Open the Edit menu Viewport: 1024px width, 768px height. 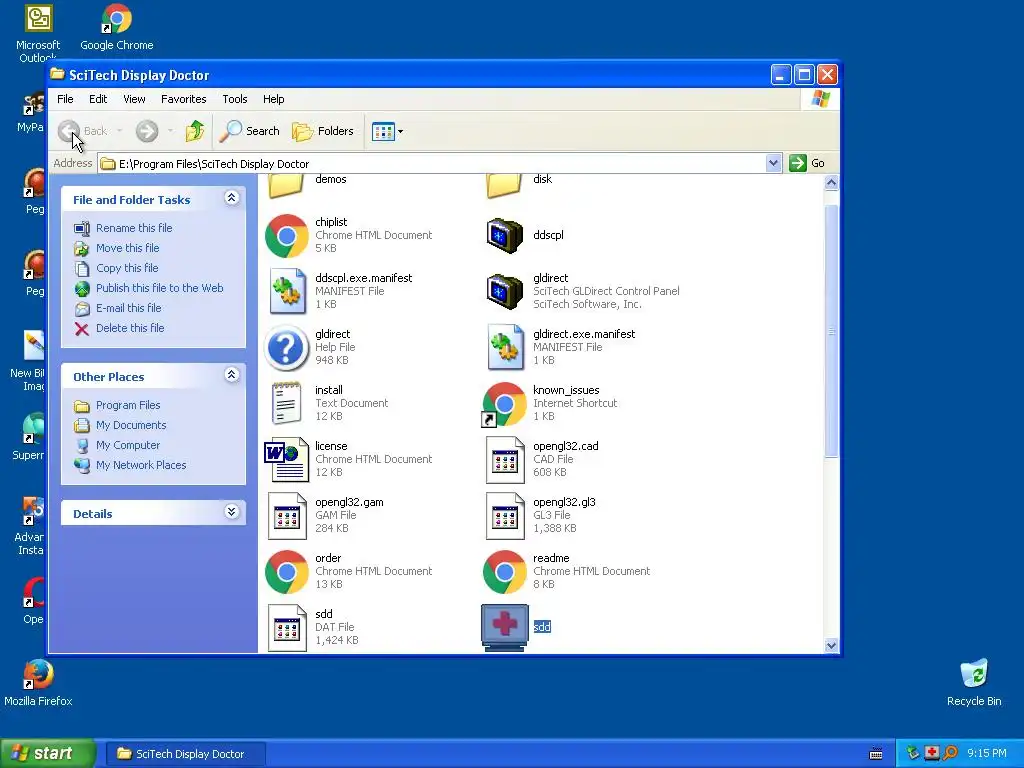(98, 99)
